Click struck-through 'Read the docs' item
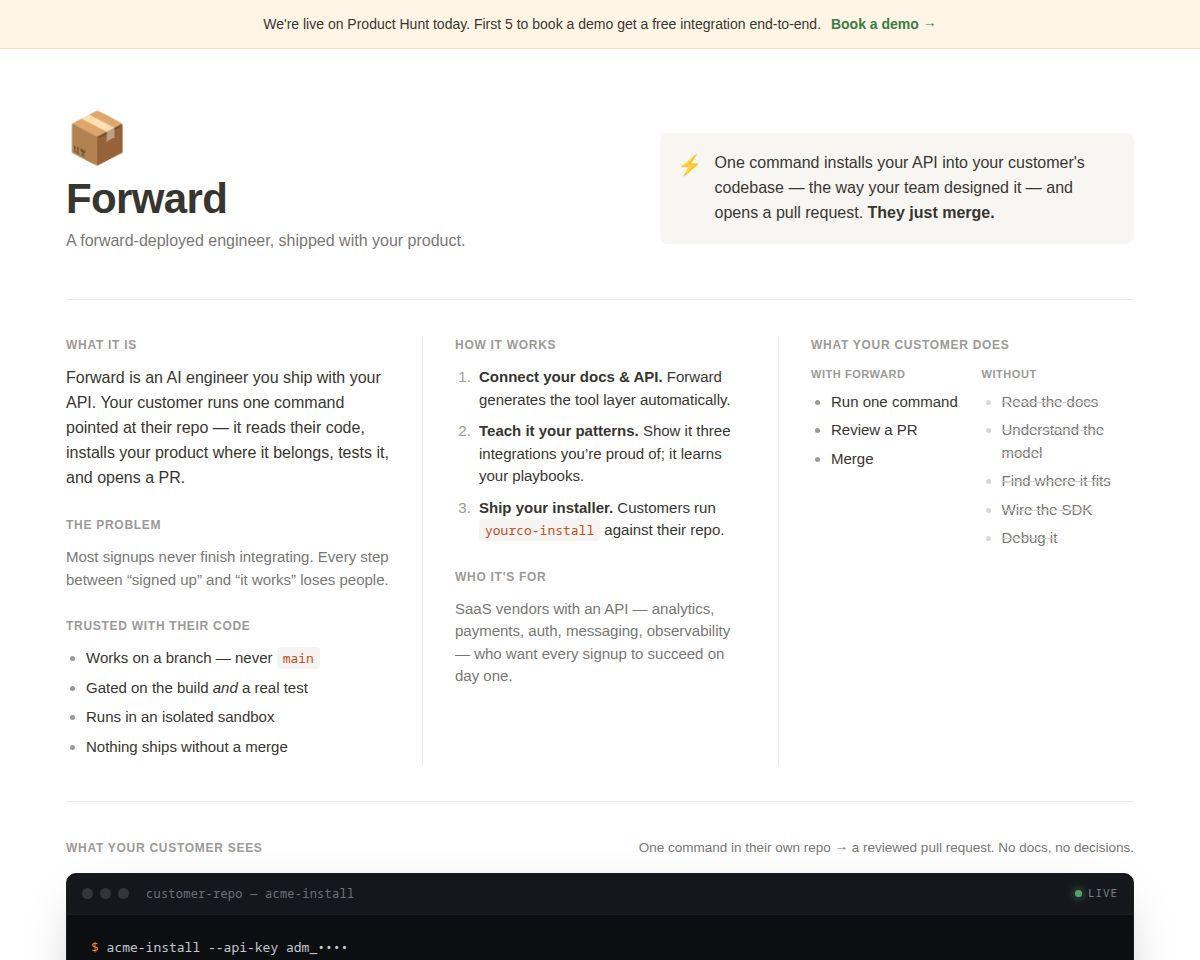The image size is (1200, 960). click(1050, 402)
